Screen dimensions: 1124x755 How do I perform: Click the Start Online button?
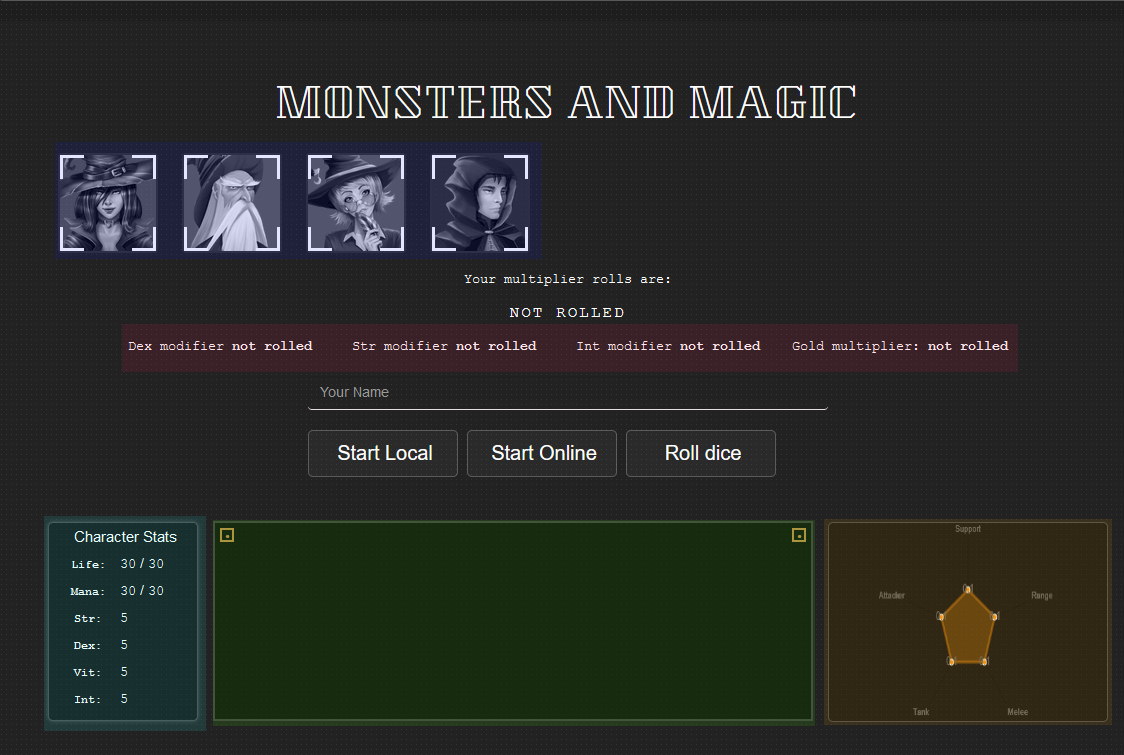542,453
